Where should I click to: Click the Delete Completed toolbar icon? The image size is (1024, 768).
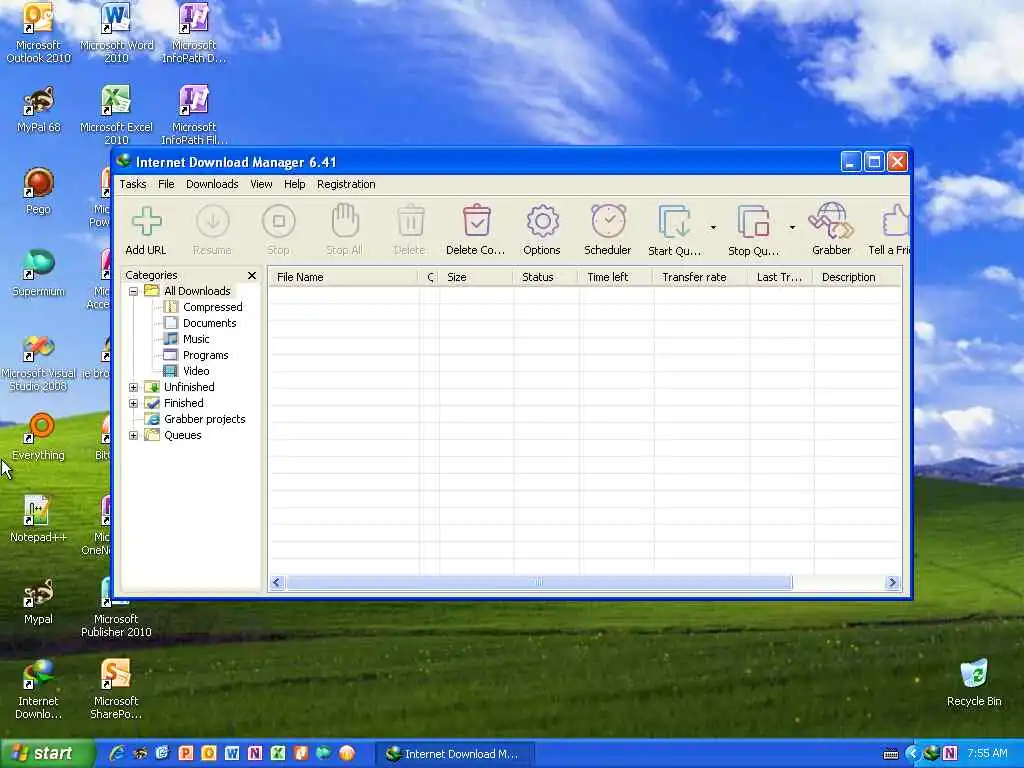pos(476,220)
